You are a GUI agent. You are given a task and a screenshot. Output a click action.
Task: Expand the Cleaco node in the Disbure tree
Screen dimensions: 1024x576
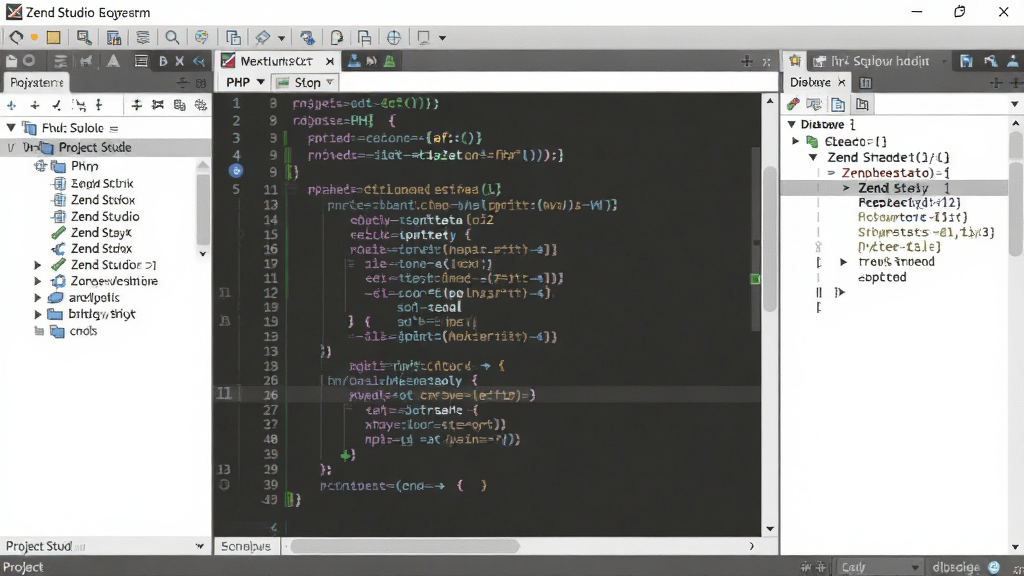coord(795,141)
